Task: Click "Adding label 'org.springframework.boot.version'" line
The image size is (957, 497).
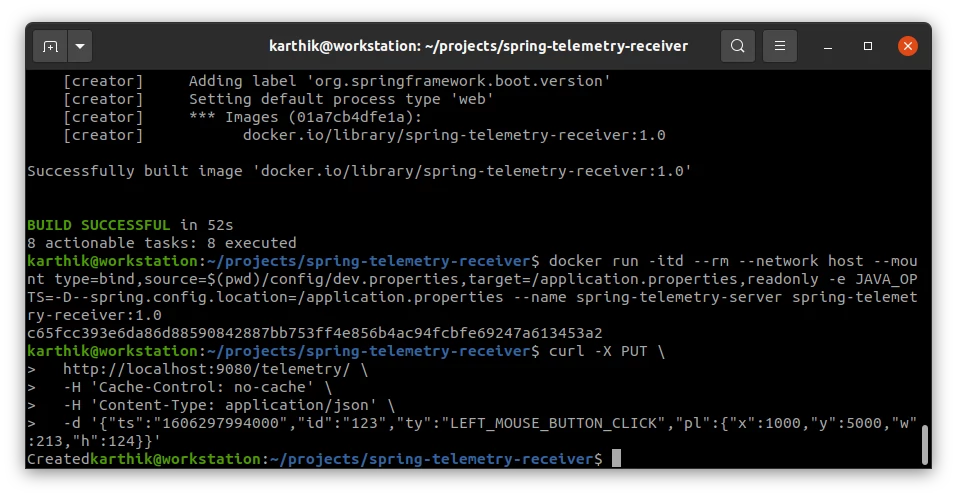Action: click(400, 81)
